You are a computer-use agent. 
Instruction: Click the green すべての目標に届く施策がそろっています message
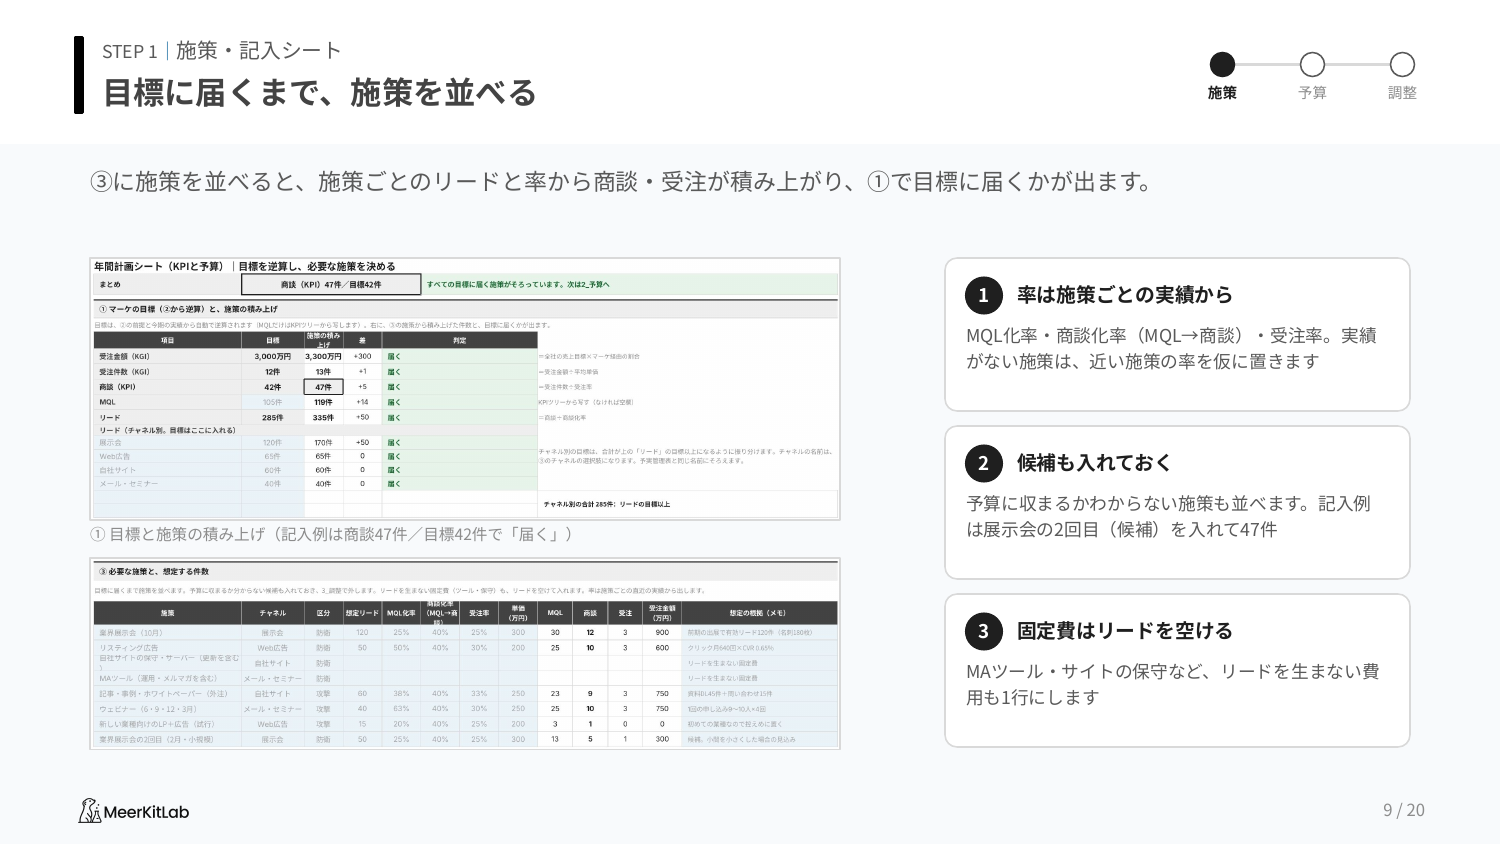point(518,285)
